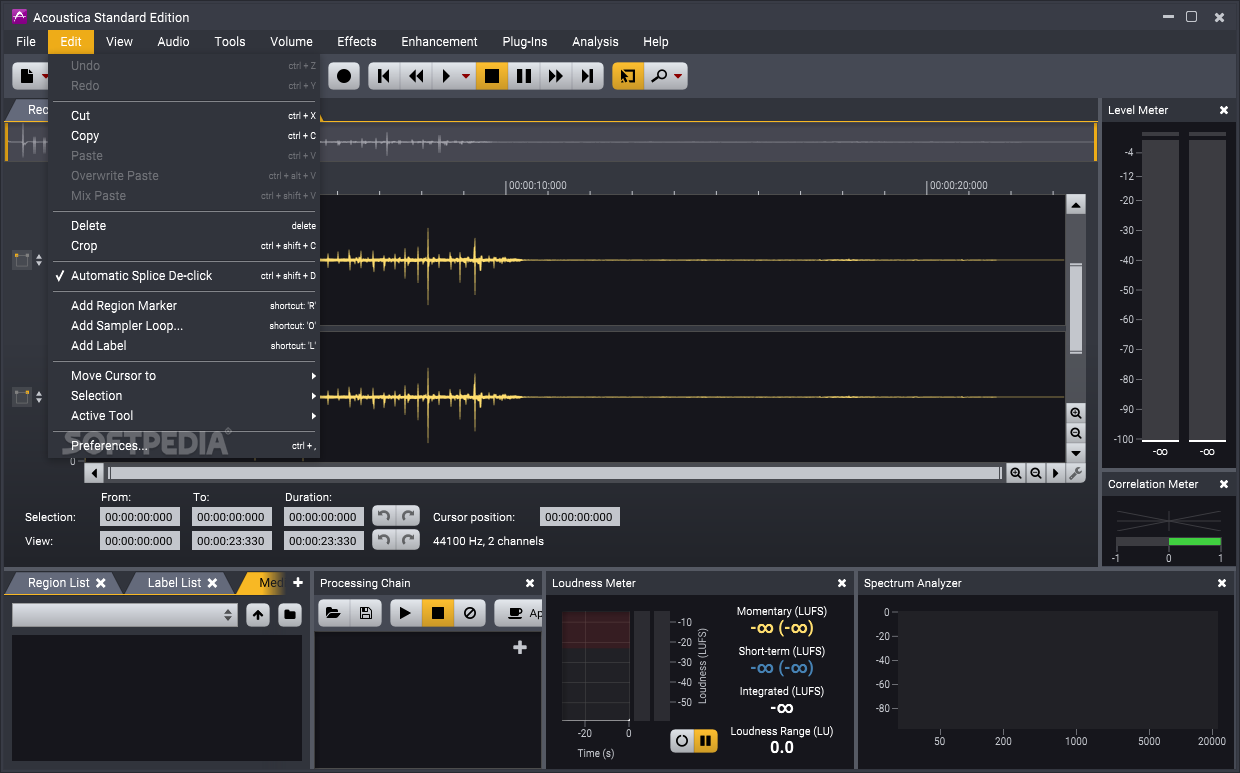Open the play options dropdown arrow

pos(466,77)
